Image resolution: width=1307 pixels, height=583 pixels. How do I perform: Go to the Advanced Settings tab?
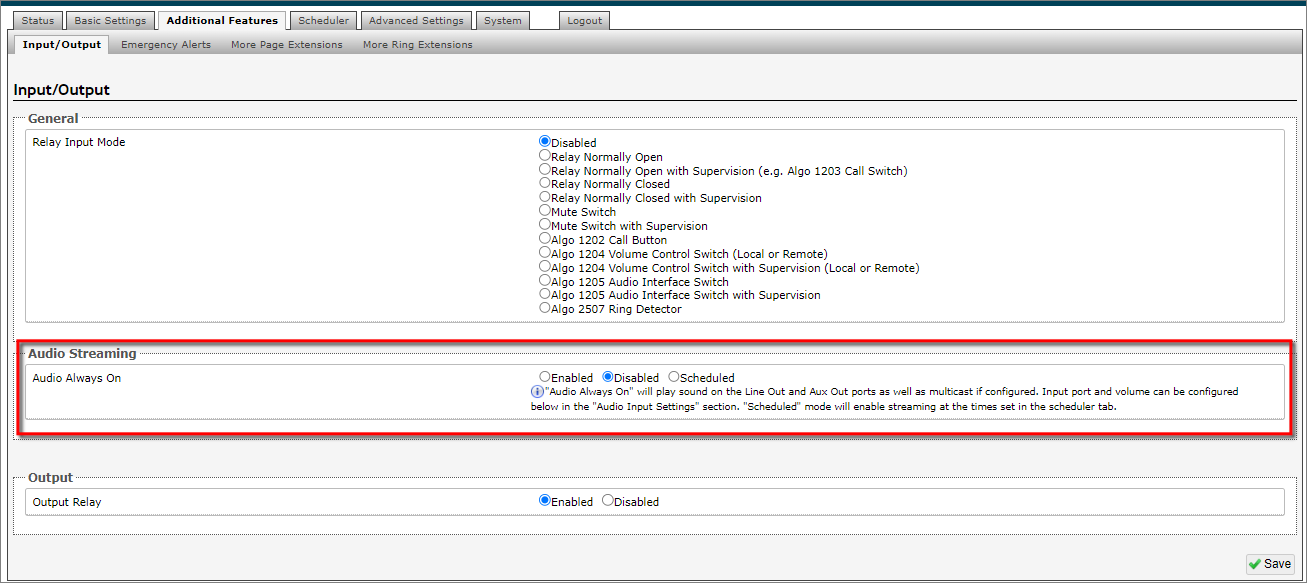416,21
